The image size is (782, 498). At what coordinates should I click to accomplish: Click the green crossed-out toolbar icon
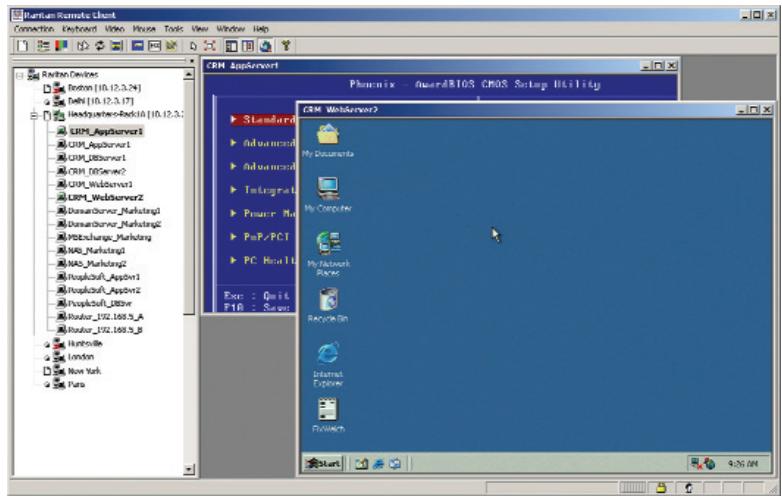coord(172,46)
